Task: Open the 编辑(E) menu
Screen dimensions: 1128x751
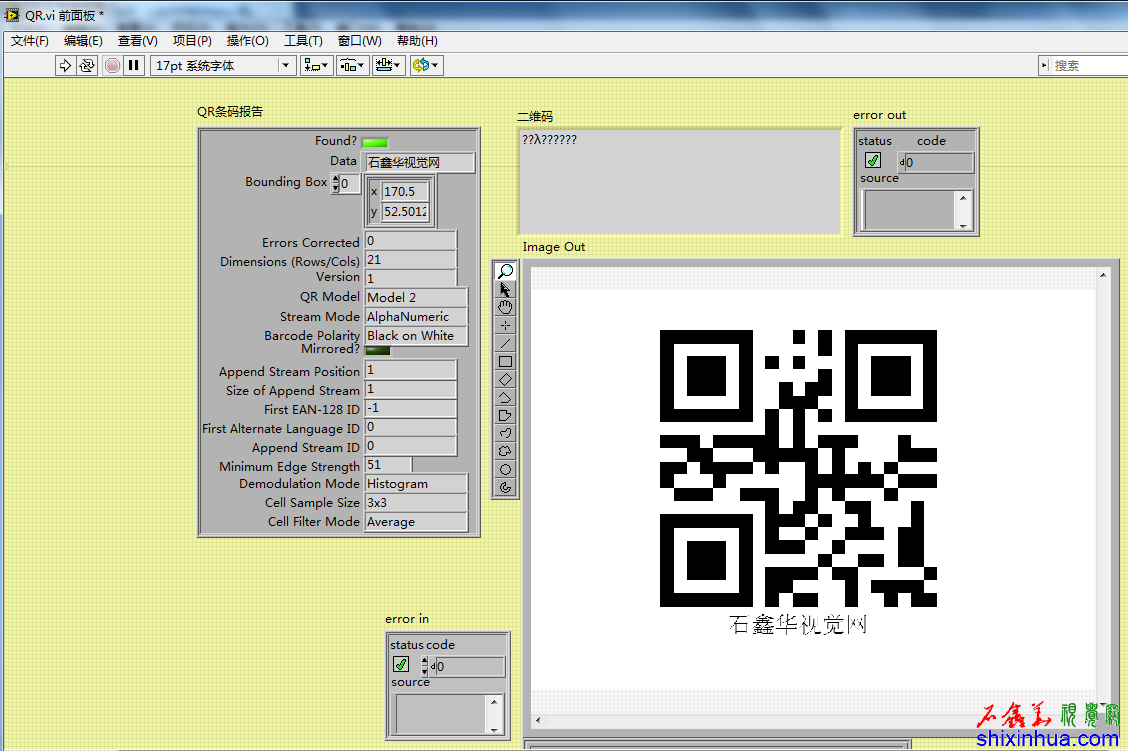Action: point(83,41)
